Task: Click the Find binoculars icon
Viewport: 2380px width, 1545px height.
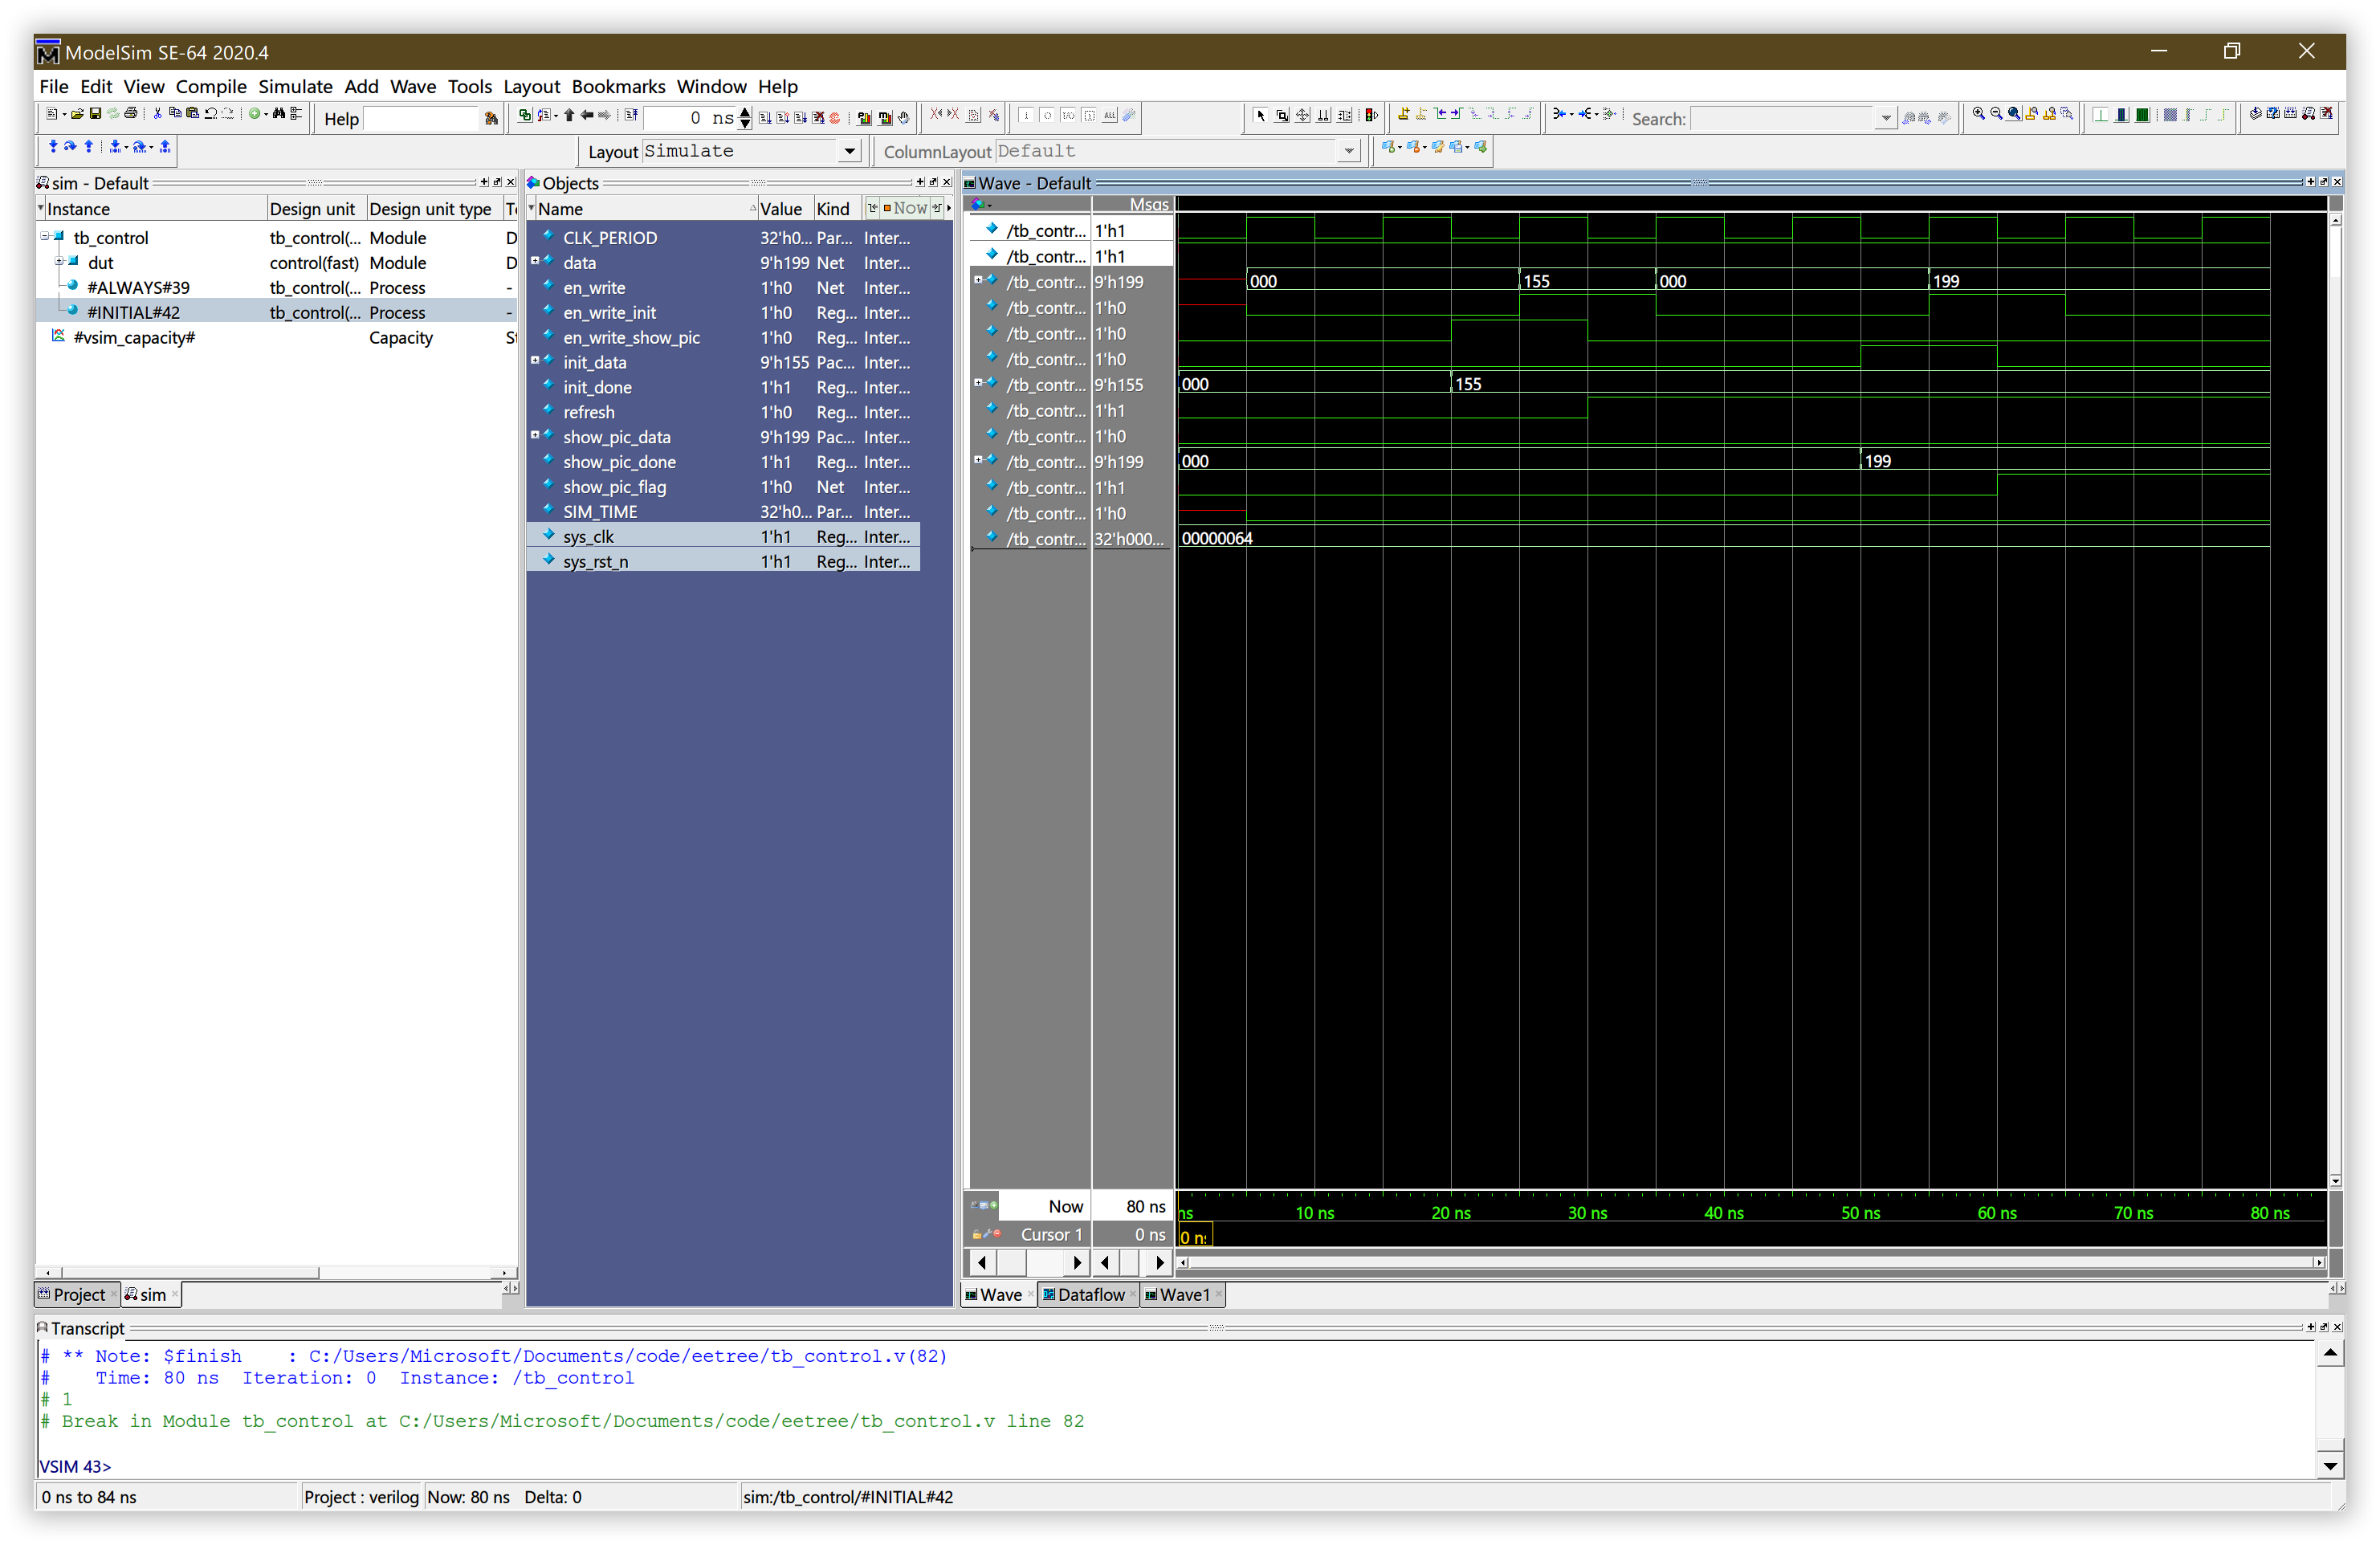Action: (279, 114)
